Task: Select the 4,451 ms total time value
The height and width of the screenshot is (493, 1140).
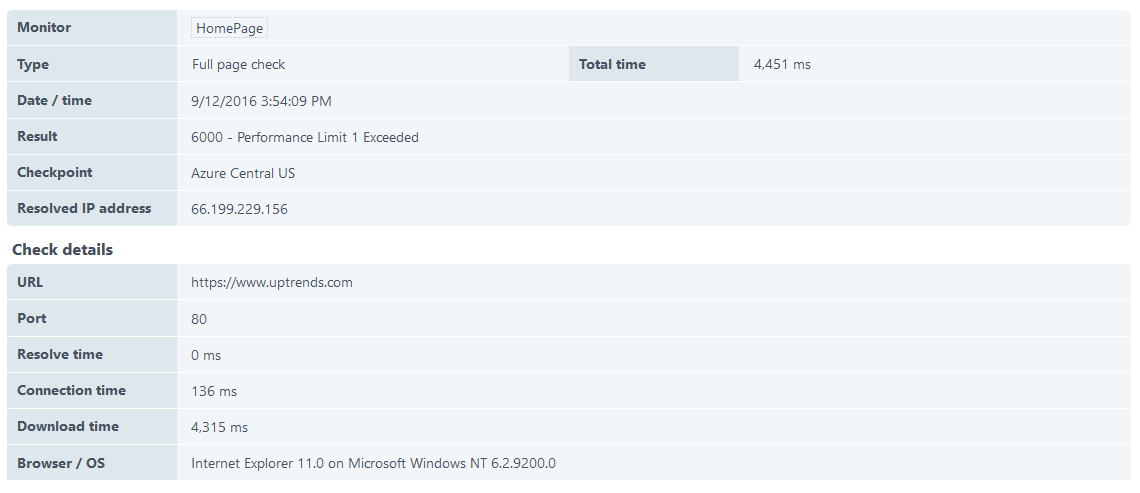Action: tap(782, 64)
